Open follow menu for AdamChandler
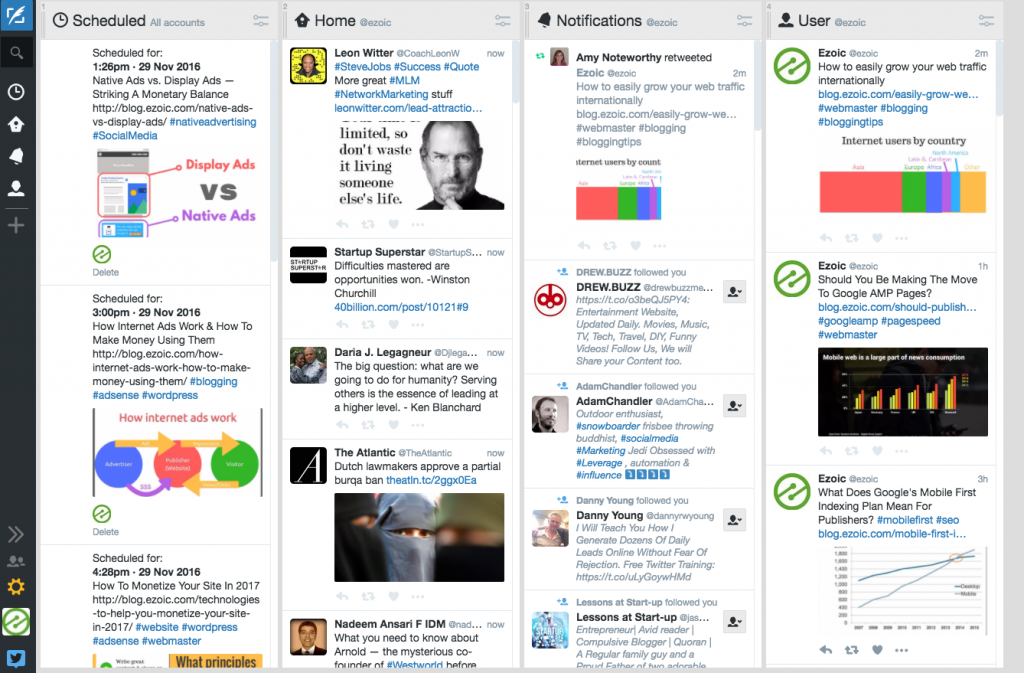The height and width of the screenshot is (673, 1024). 735,406
